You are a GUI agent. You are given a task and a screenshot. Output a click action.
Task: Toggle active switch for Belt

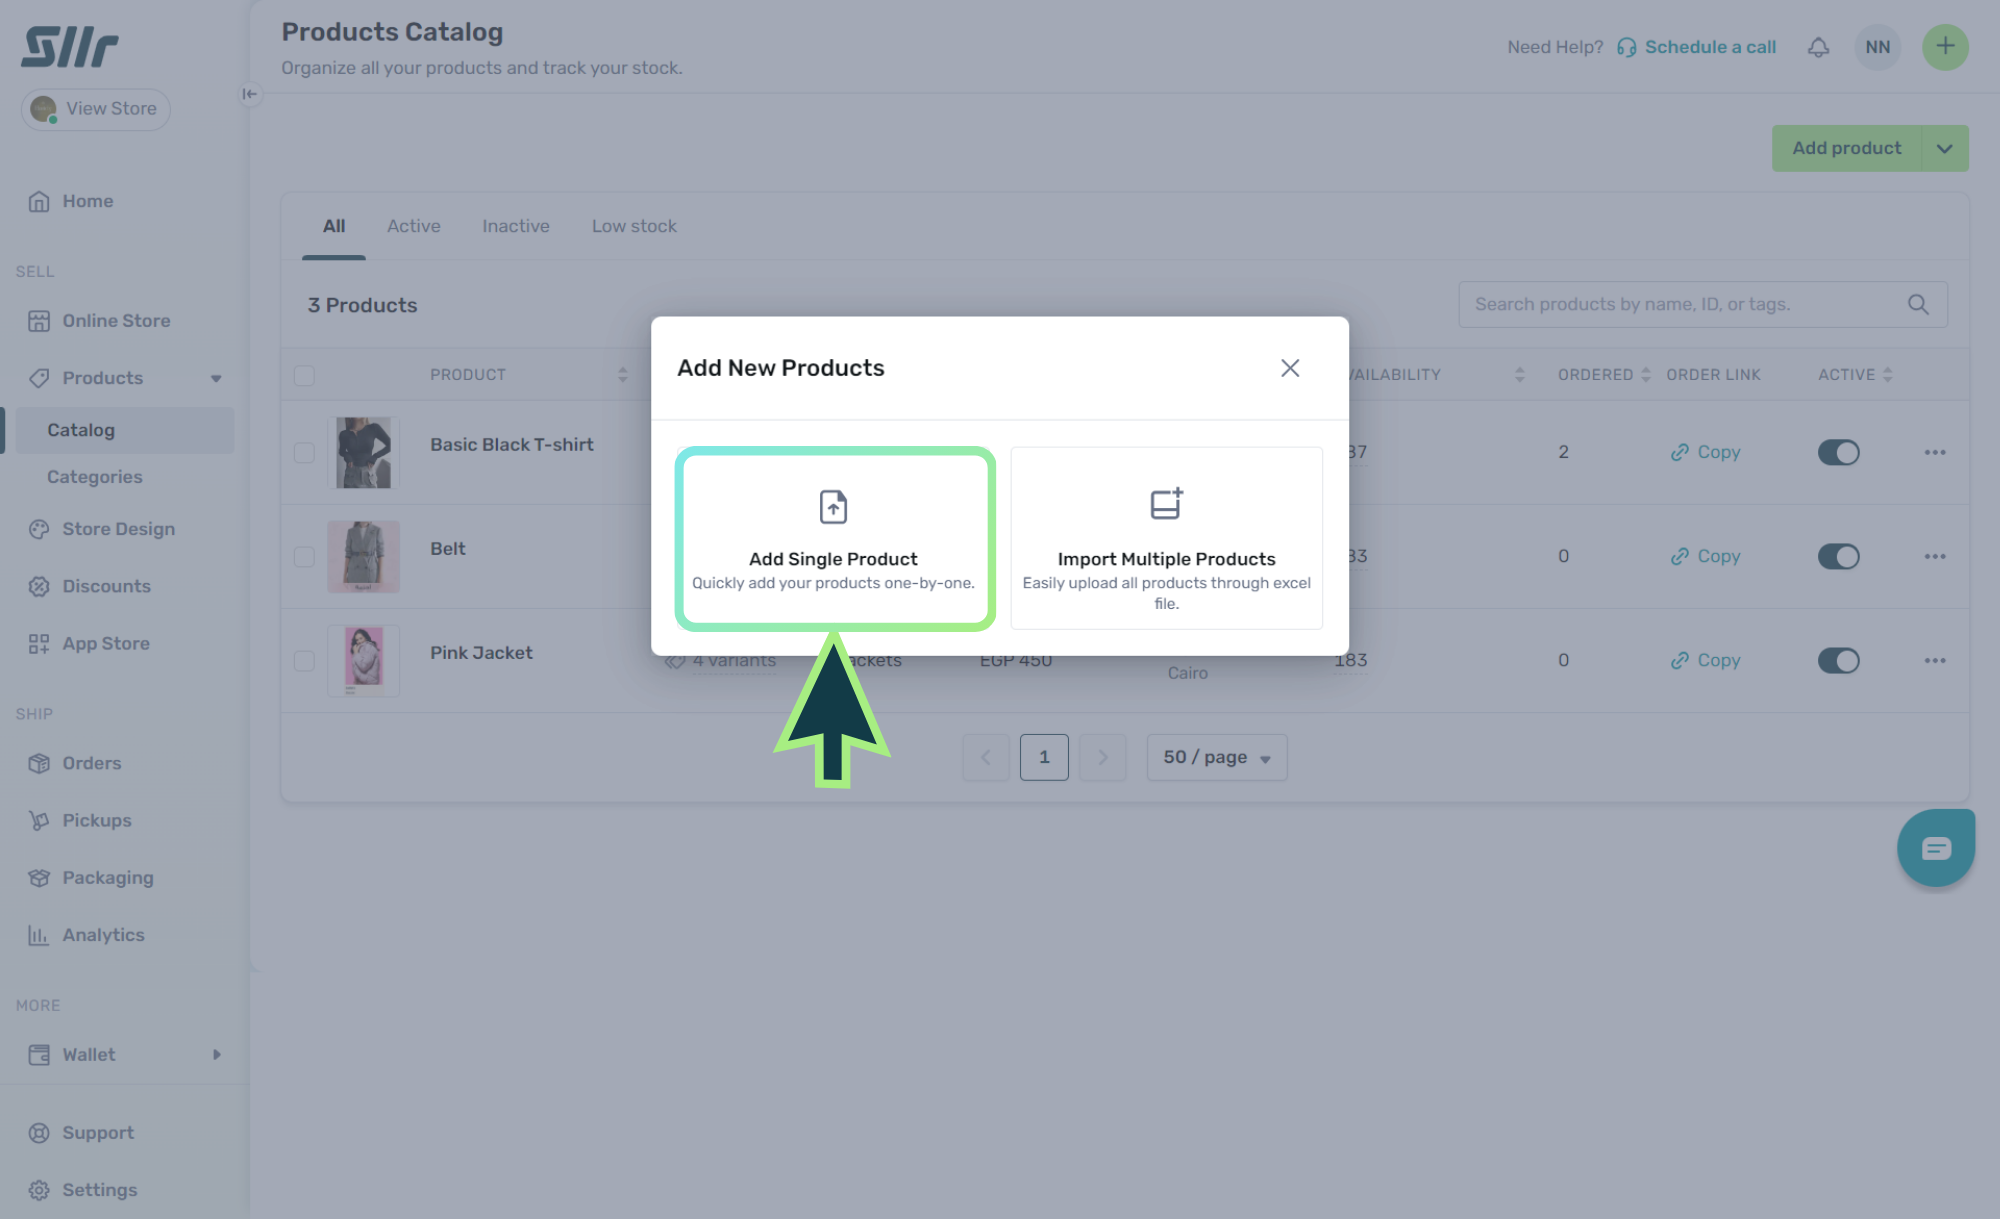click(1838, 557)
